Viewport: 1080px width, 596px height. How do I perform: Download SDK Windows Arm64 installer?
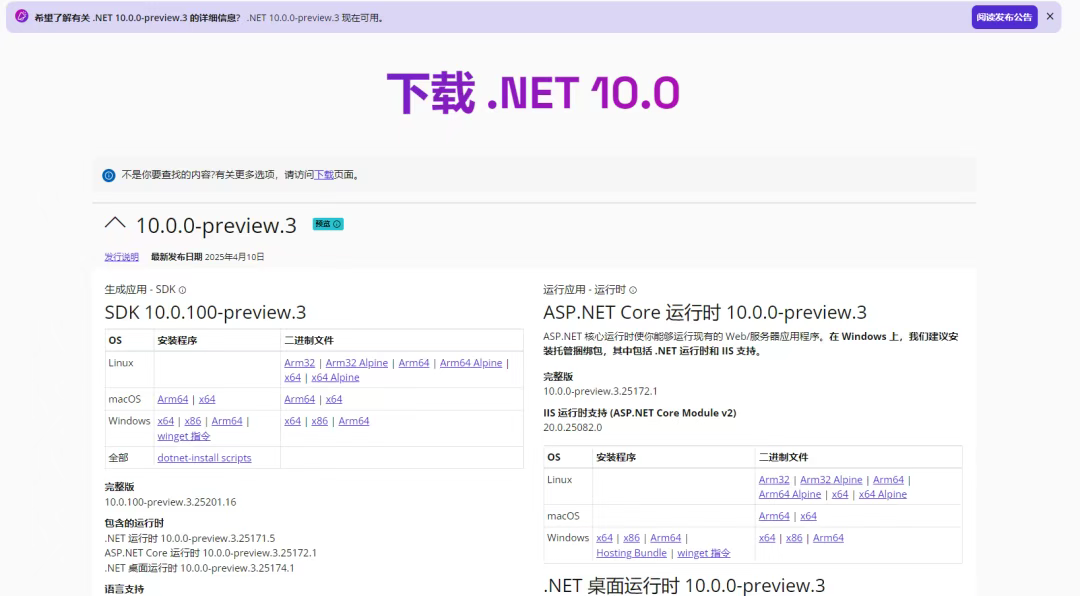pyautogui.click(x=227, y=421)
